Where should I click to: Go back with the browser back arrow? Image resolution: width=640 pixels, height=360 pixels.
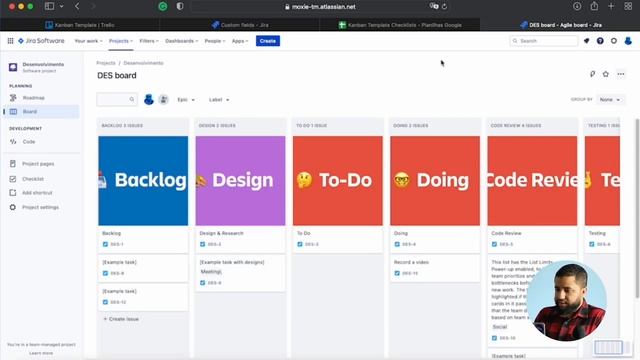[77, 6]
